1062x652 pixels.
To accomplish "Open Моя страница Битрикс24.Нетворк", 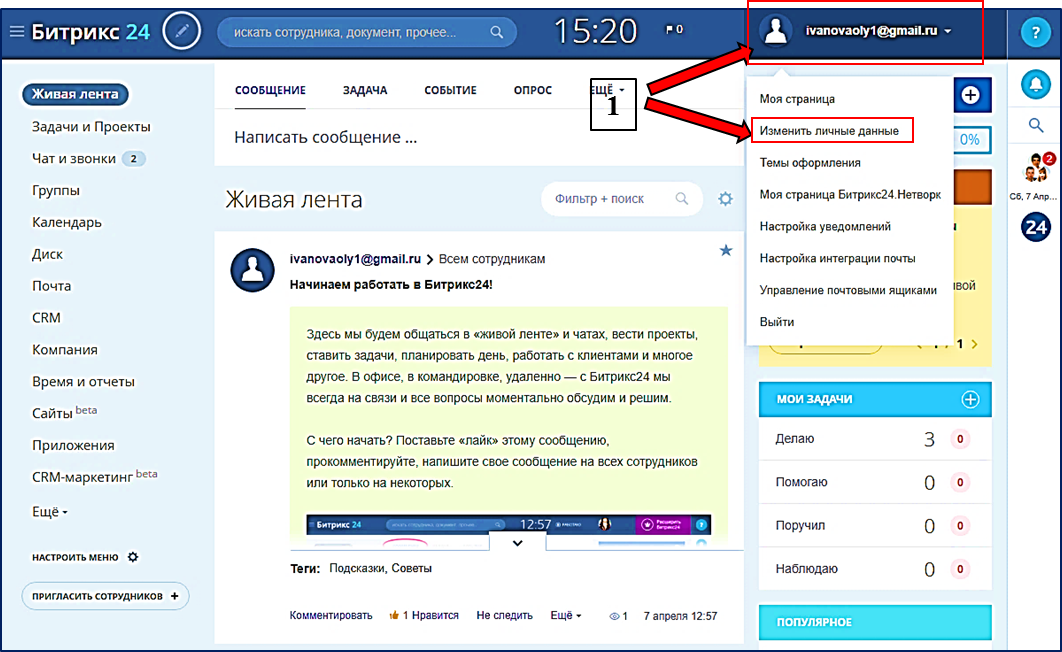I will click(850, 194).
